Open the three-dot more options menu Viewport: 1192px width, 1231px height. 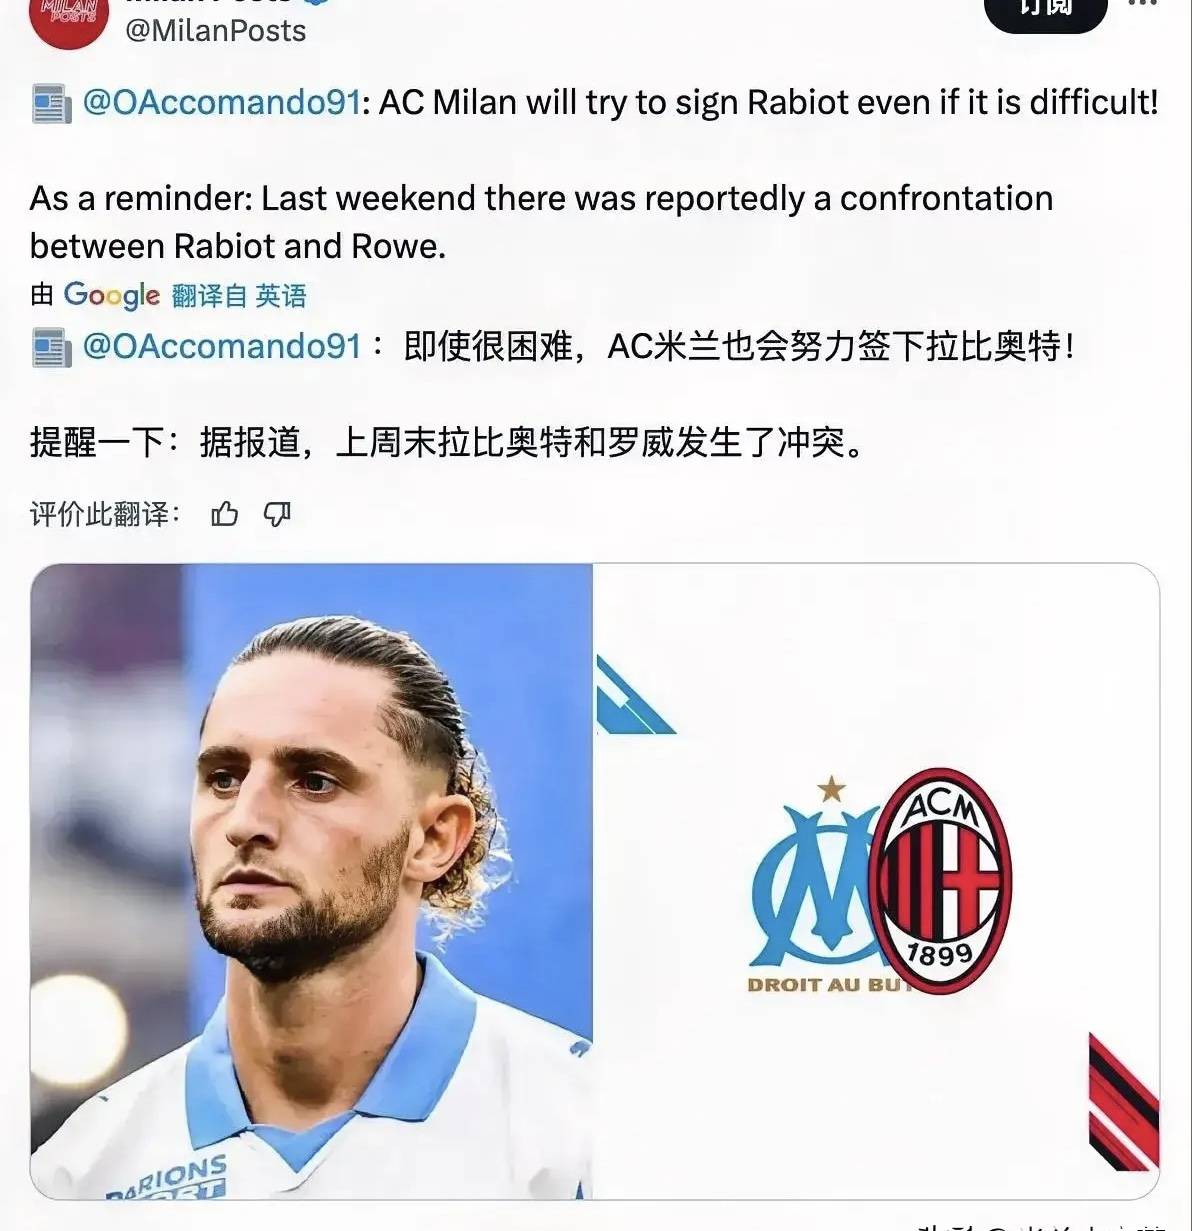(1143, 4)
